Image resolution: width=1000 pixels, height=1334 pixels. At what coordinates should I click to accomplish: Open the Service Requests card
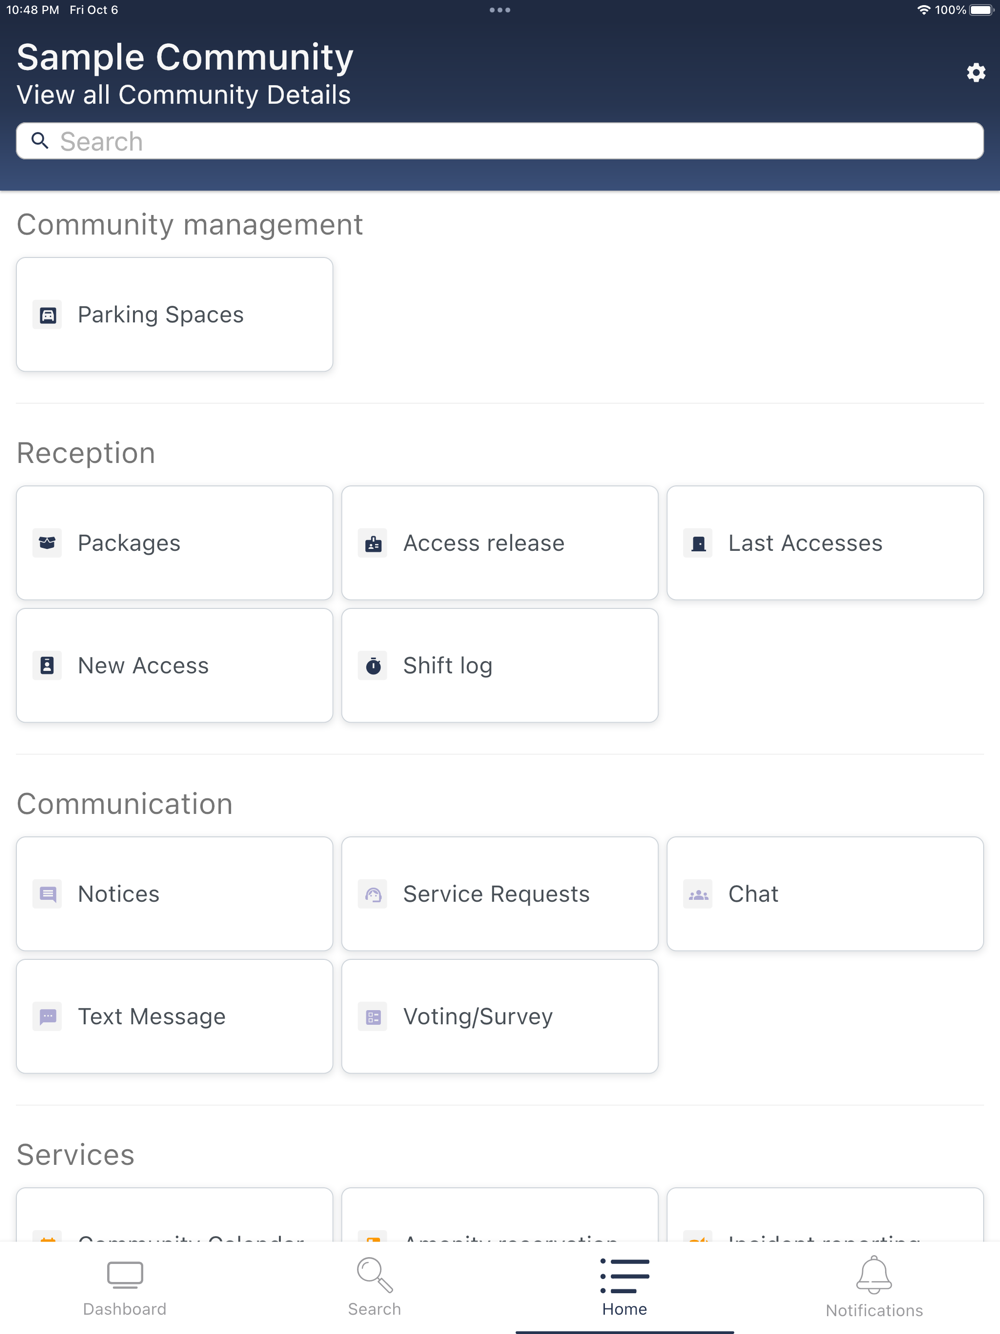[x=500, y=894]
